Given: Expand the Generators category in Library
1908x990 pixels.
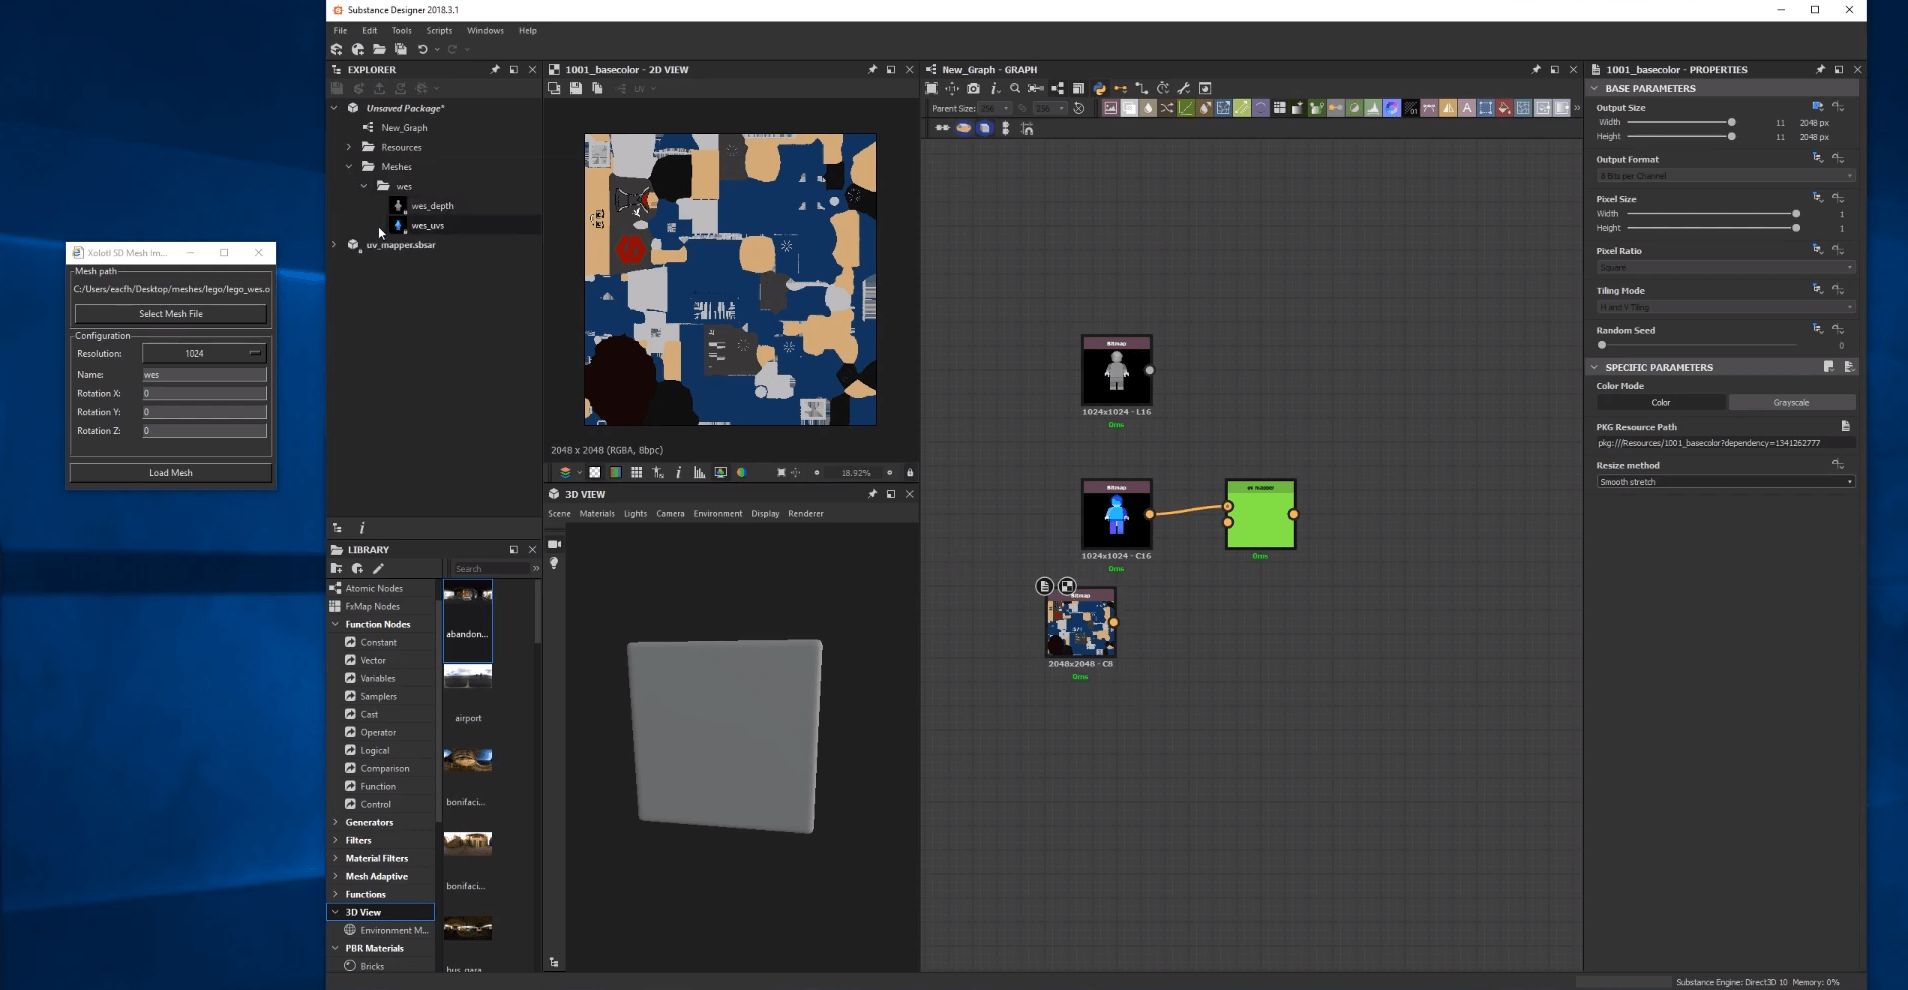Looking at the screenshot, I should (x=335, y=822).
